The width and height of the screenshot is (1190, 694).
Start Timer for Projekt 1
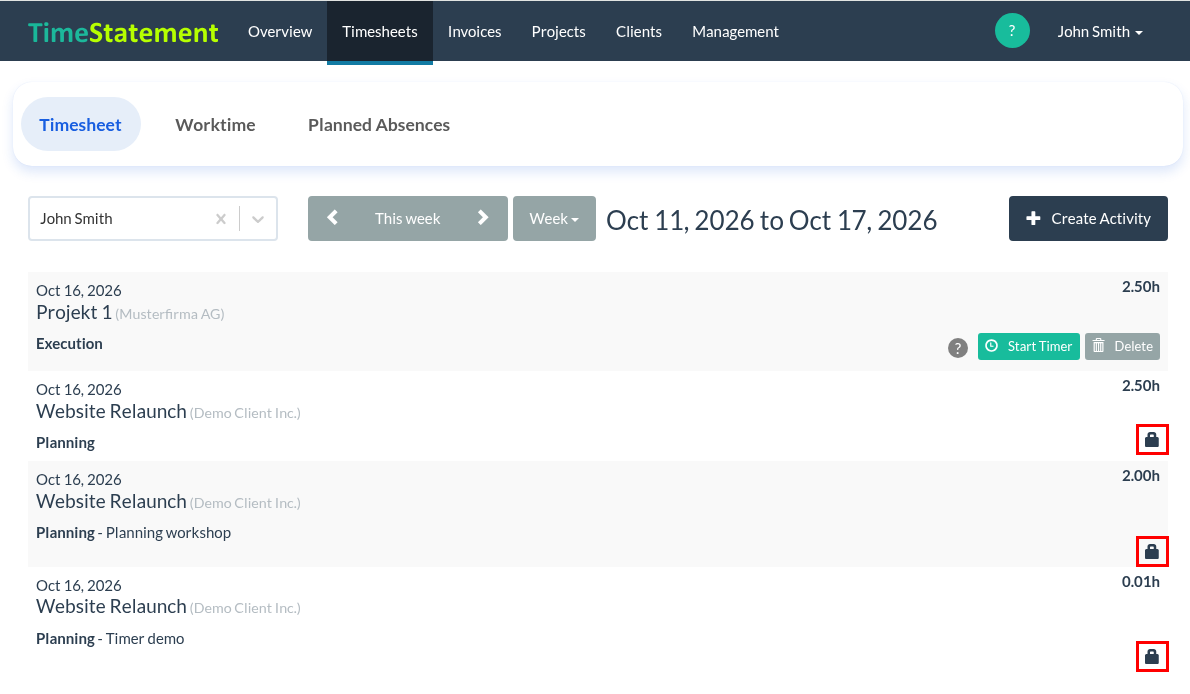1028,346
